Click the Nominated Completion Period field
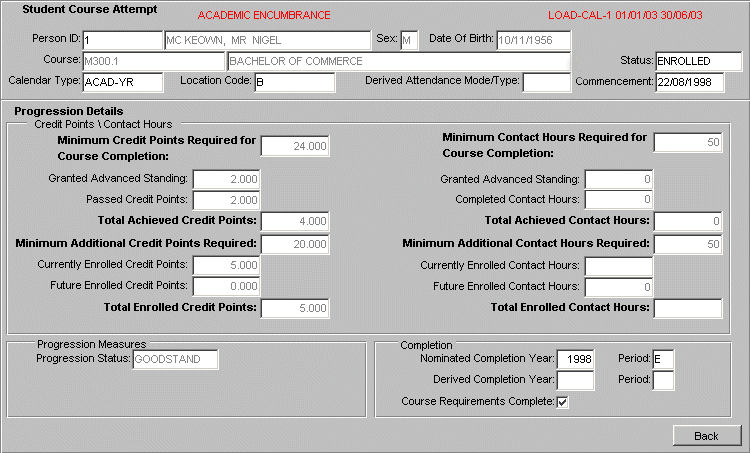Image resolution: width=750 pixels, height=453 pixels. [663, 359]
